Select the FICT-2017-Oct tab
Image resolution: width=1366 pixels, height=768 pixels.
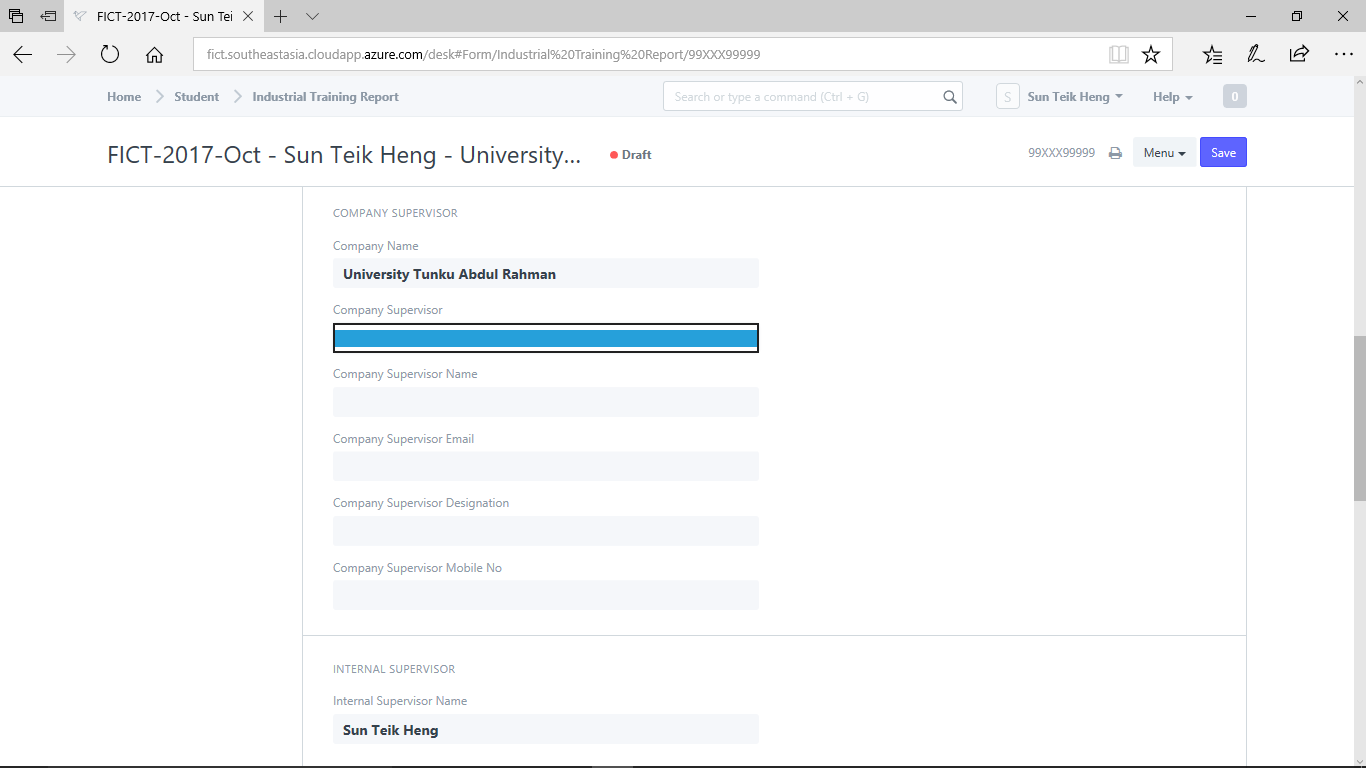[x=163, y=17]
